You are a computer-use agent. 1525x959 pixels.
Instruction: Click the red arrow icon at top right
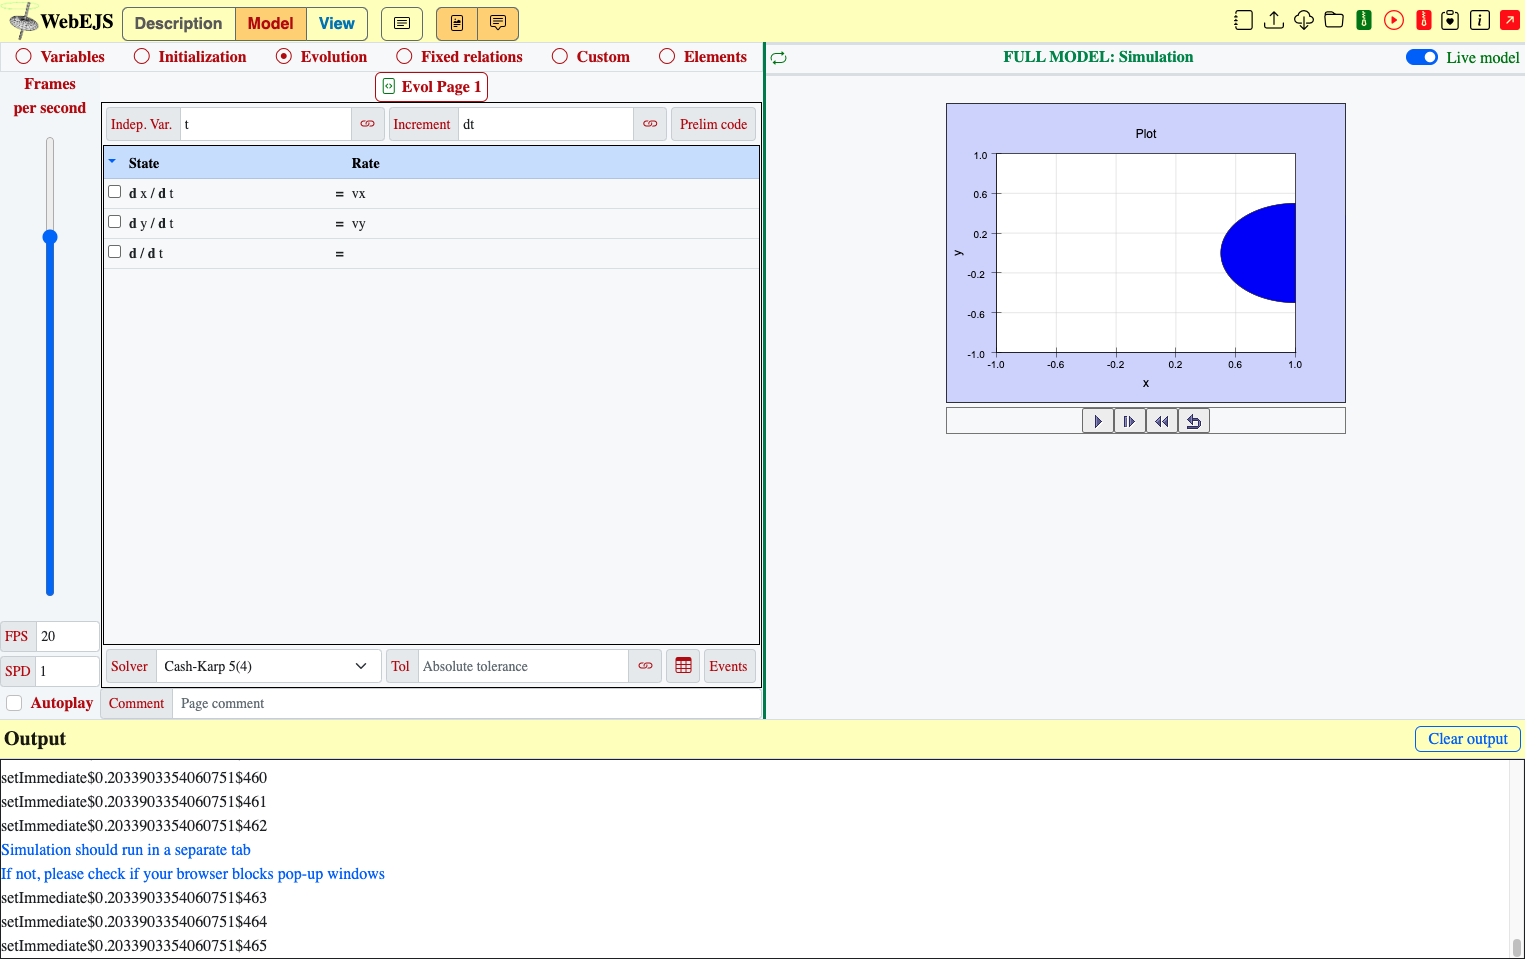pos(1510,20)
